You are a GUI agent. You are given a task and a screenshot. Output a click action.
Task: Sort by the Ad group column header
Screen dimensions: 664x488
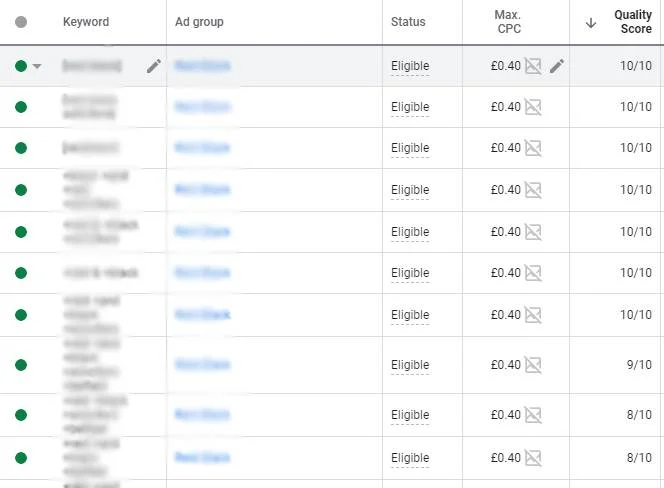(199, 22)
